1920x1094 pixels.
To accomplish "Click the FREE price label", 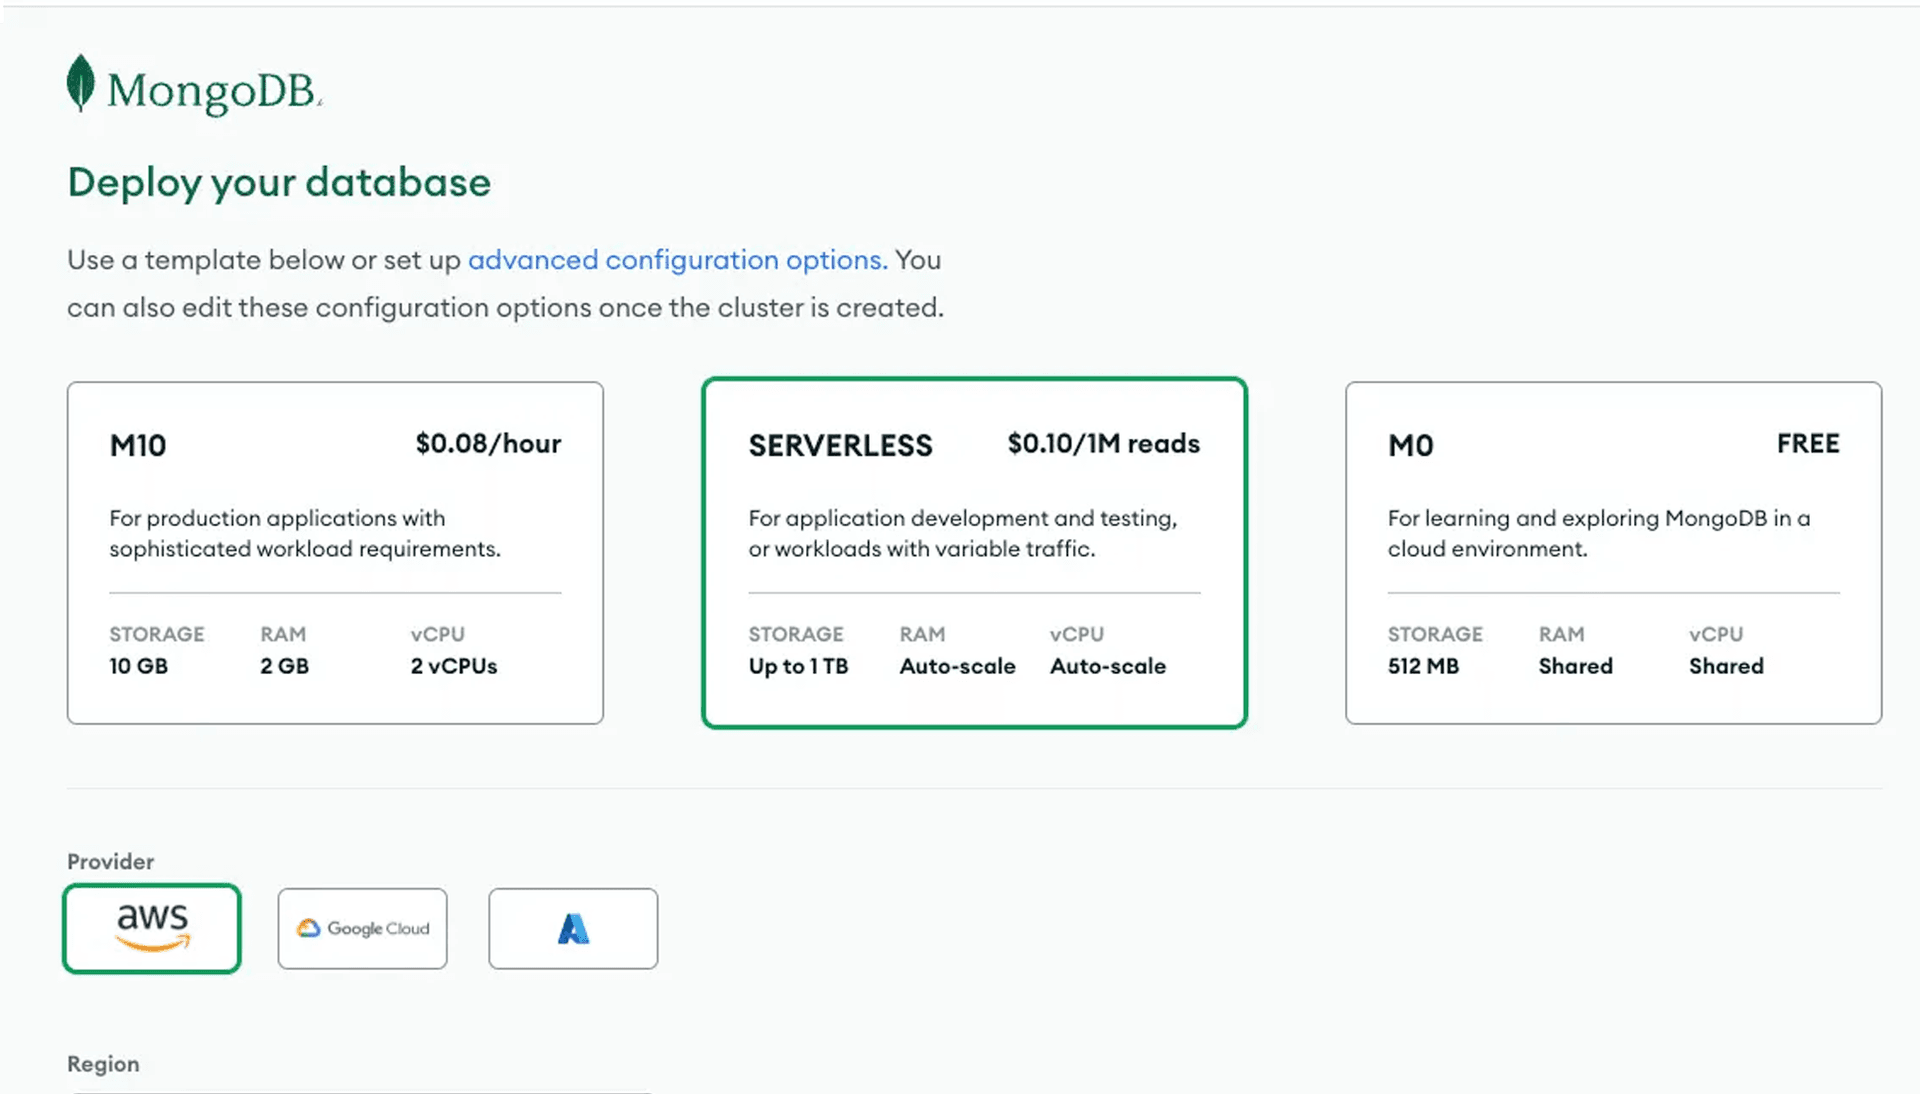I will [1808, 444].
